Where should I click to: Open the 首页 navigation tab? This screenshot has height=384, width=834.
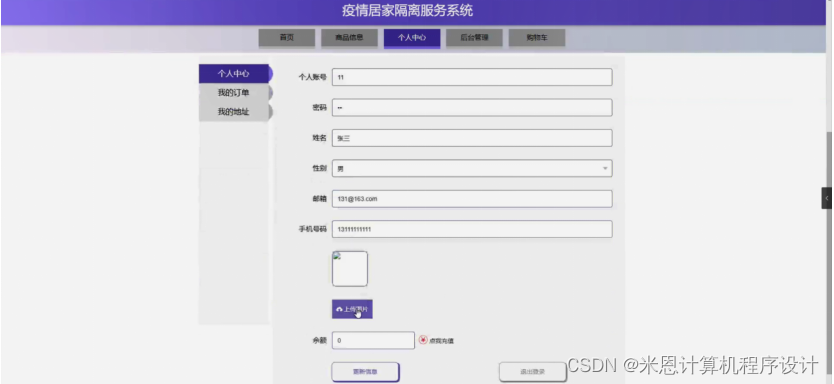(287, 38)
